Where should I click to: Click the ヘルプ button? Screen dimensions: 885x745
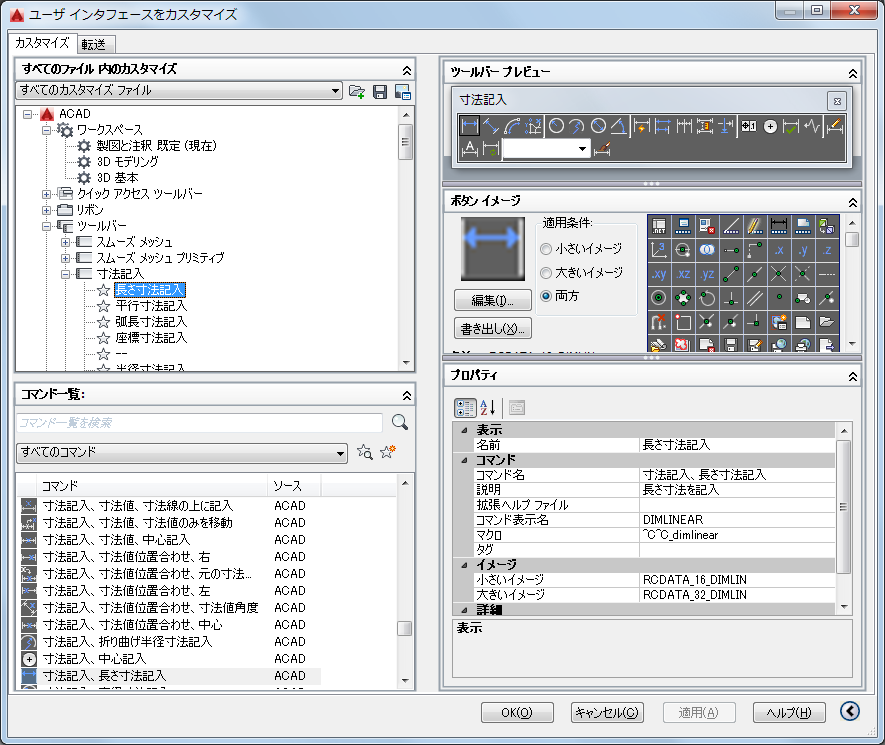tap(789, 712)
